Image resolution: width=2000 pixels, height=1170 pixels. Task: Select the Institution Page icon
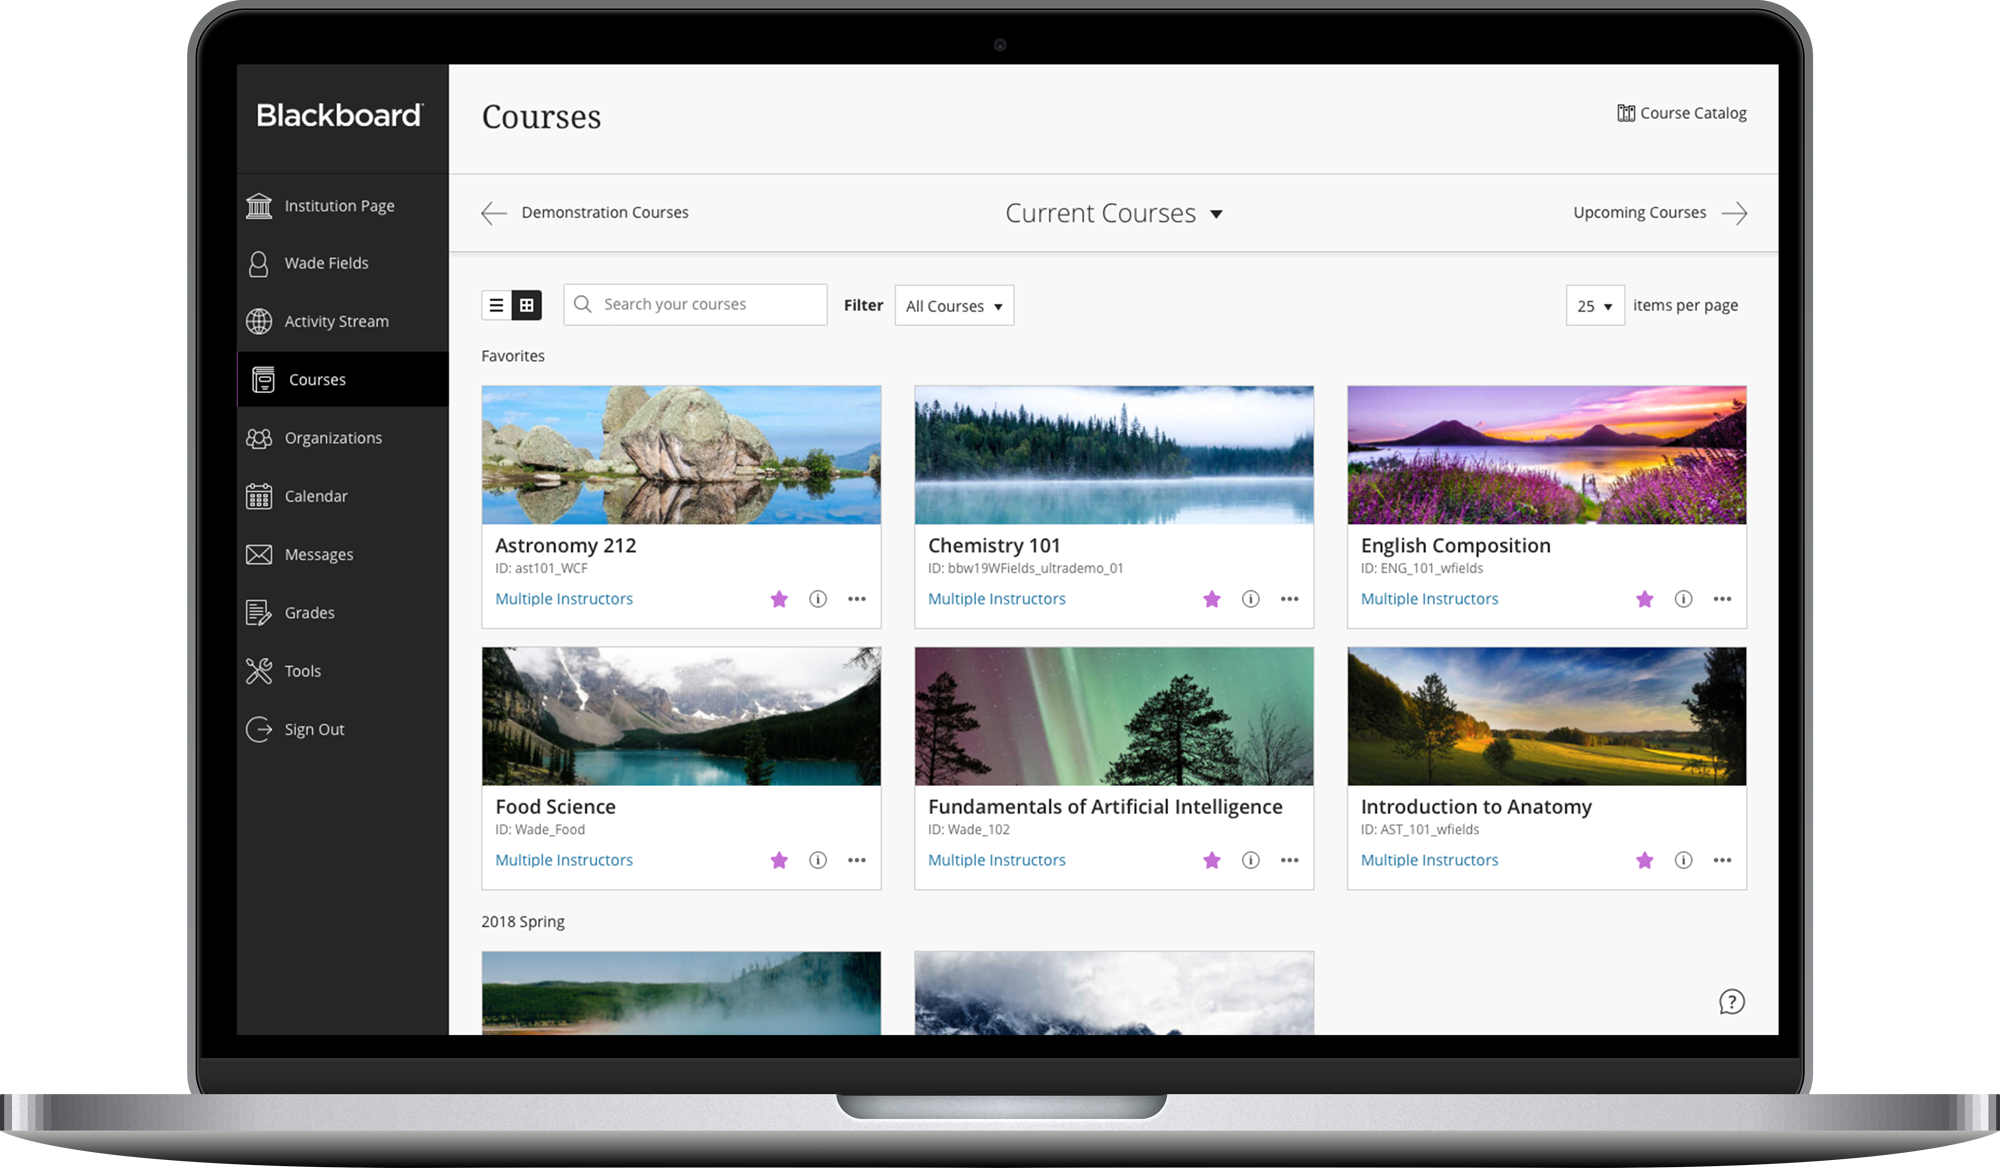point(259,205)
